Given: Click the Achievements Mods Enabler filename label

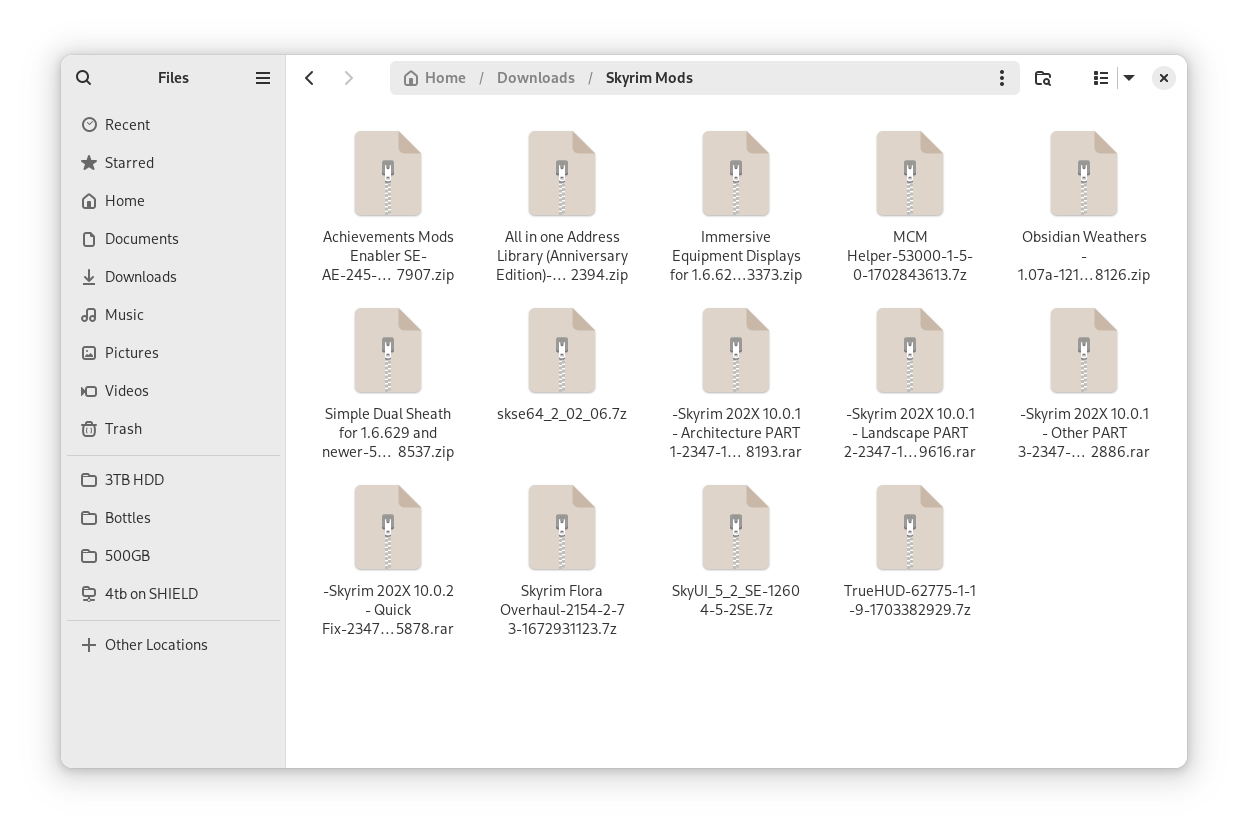Looking at the screenshot, I should click(388, 256).
